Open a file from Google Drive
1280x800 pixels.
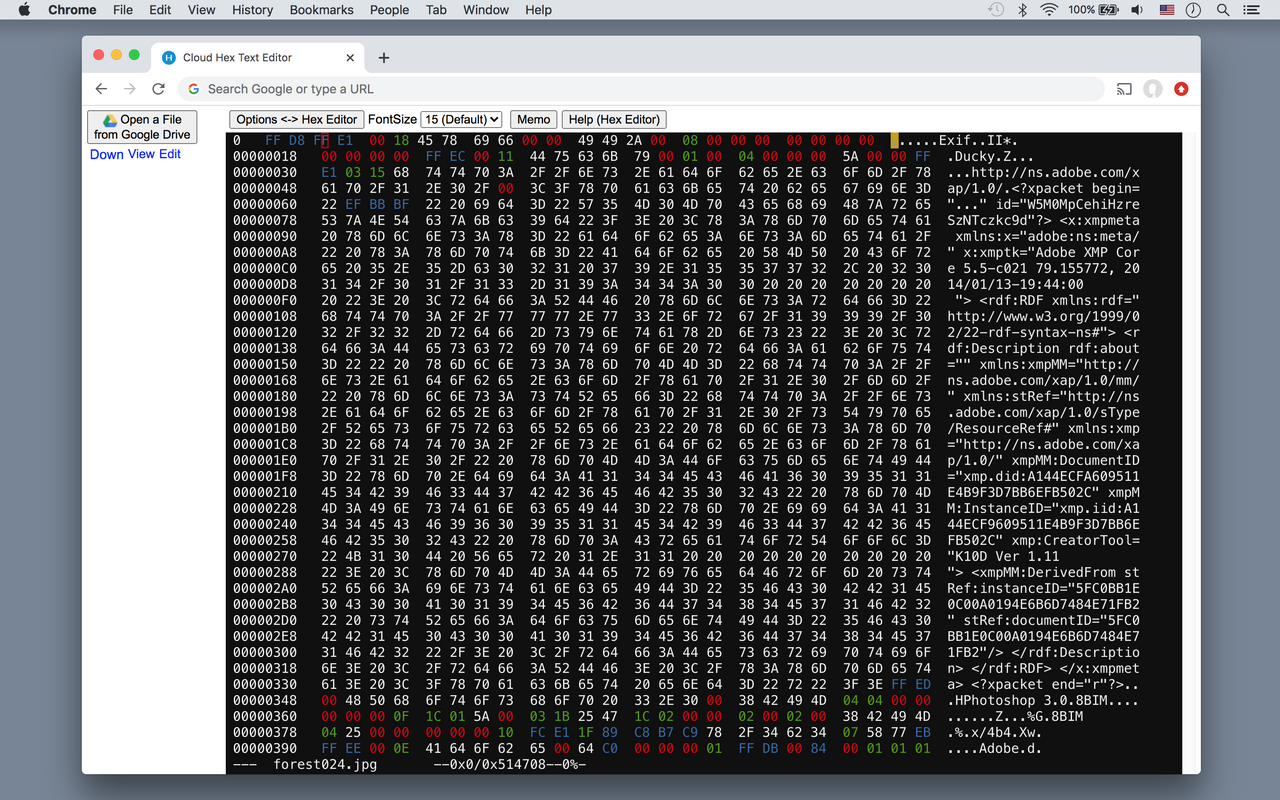[x=142, y=126]
